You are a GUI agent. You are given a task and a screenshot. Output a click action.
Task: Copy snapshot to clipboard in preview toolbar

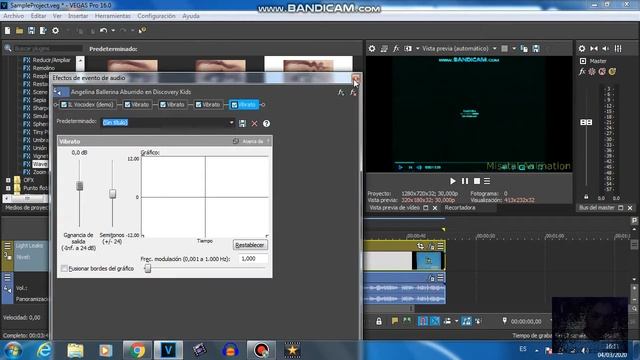click(524, 49)
